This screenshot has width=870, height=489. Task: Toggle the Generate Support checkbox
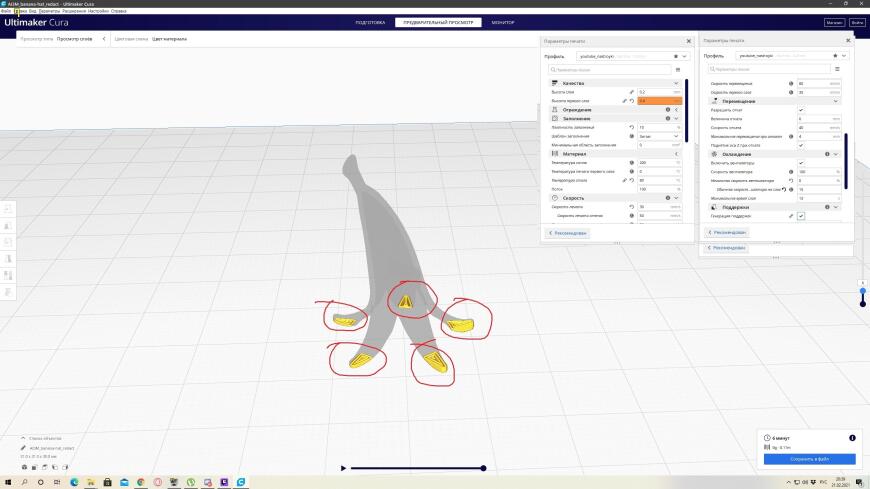801,216
